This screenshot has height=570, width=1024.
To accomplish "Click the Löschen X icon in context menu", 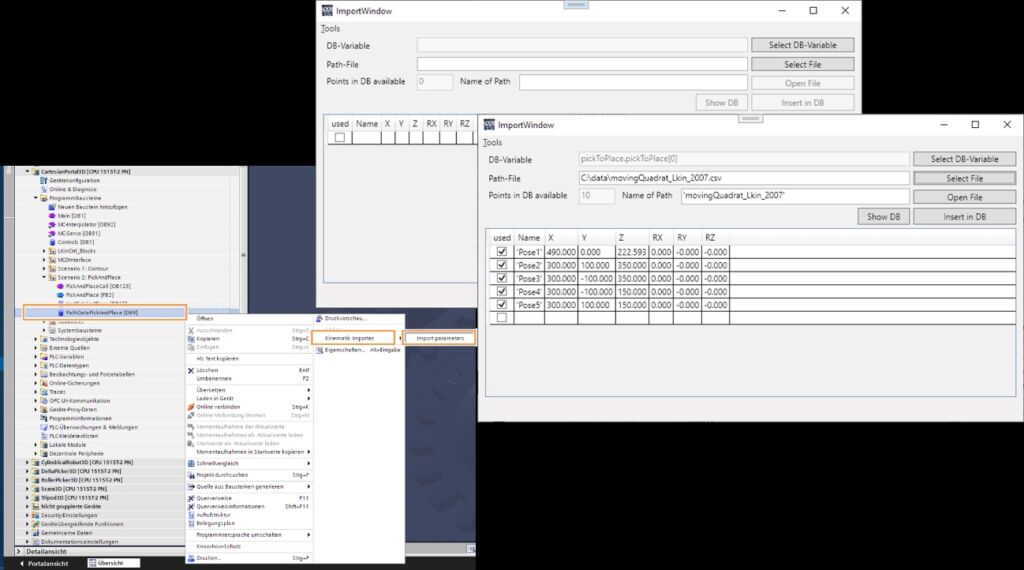I will tap(190, 370).
